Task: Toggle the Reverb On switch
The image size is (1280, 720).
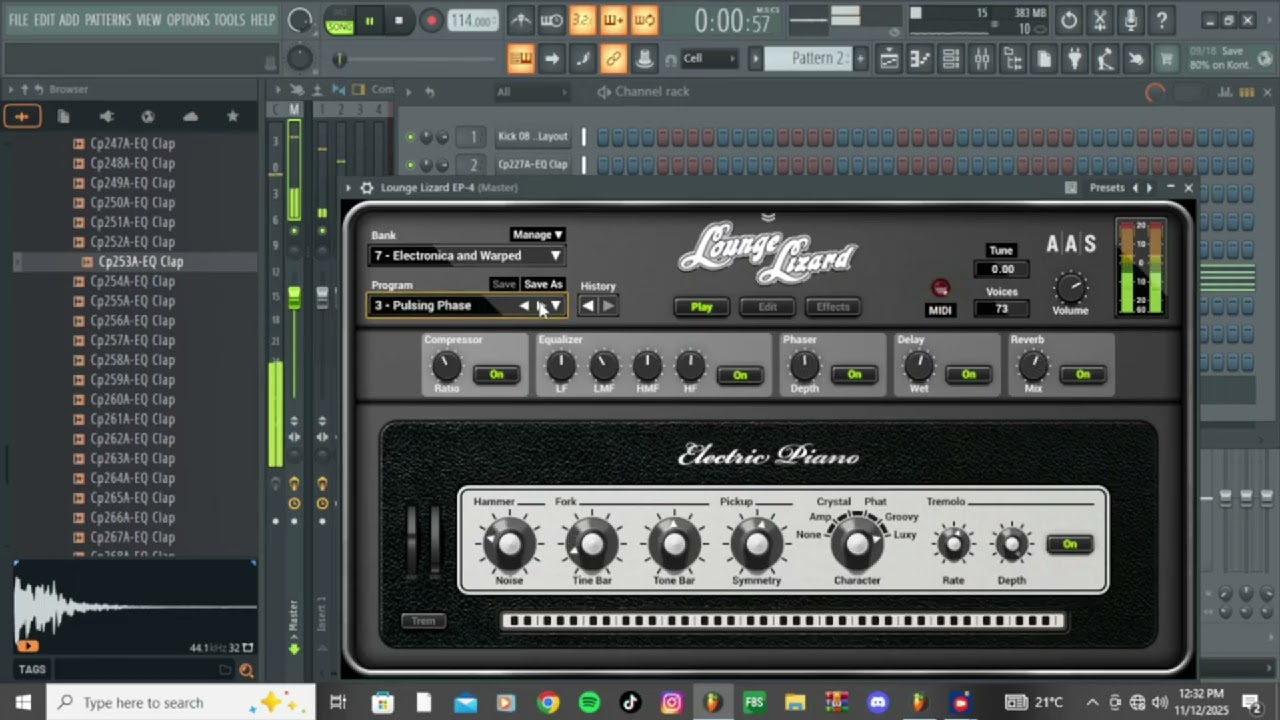Action: [x=1083, y=374]
